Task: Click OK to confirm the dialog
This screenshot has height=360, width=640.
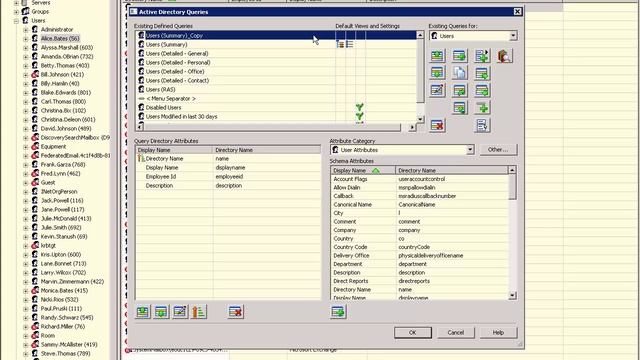Action: [x=413, y=332]
